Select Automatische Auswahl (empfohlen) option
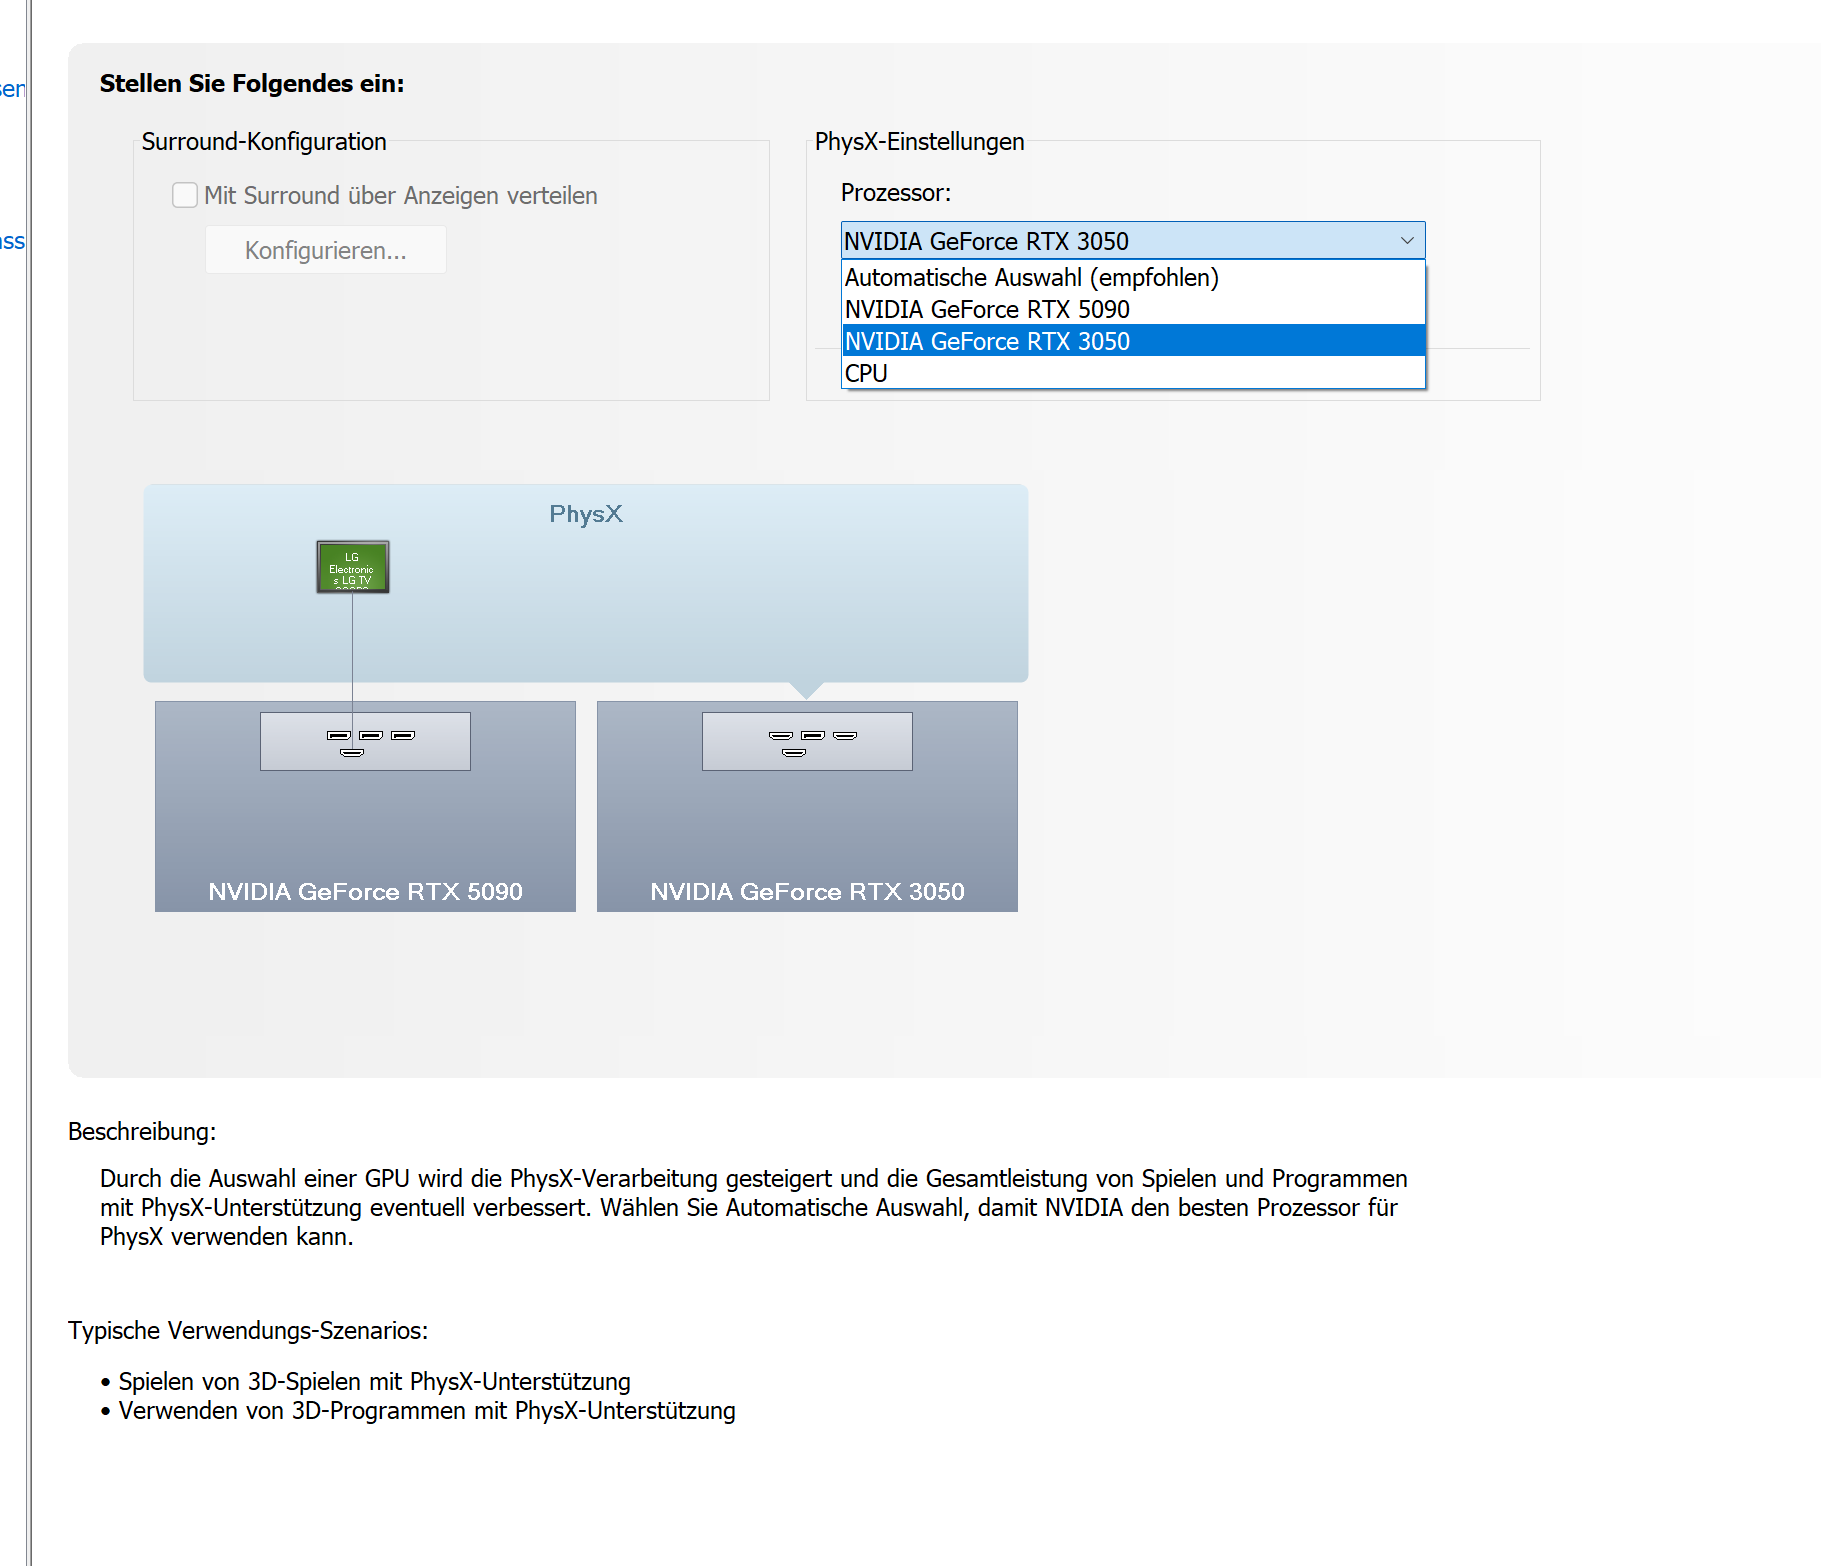Viewport: 1821px width, 1566px height. point(1133,277)
